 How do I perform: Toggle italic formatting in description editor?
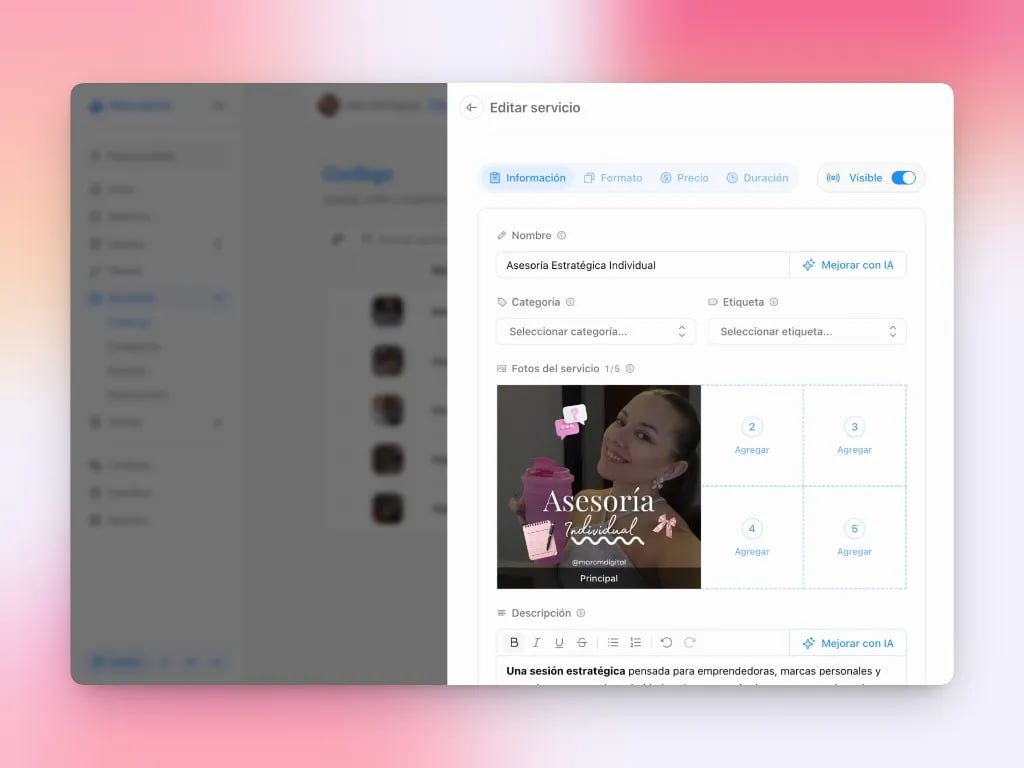[536, 643]
